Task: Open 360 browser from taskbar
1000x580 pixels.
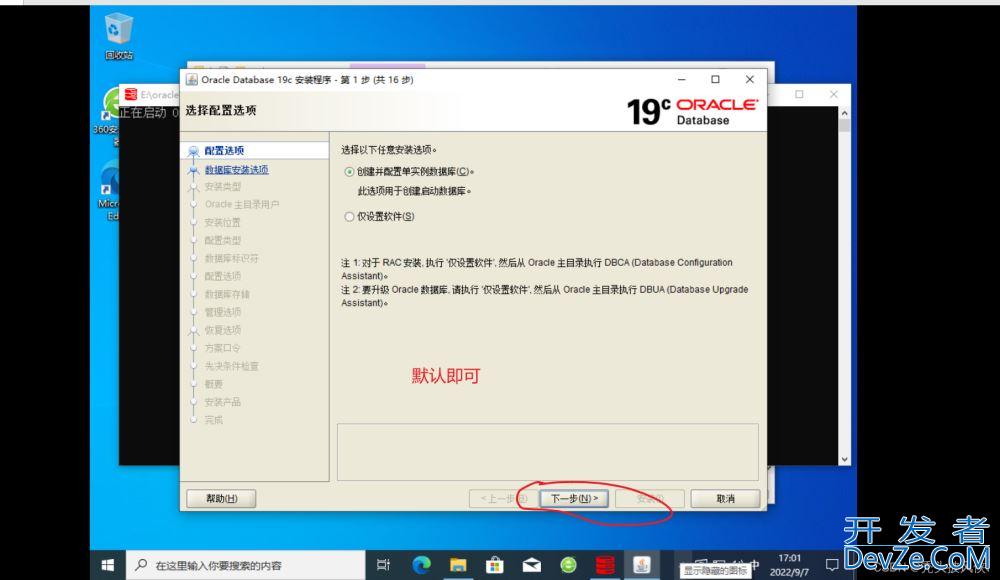Action: (x=568, y=565)
